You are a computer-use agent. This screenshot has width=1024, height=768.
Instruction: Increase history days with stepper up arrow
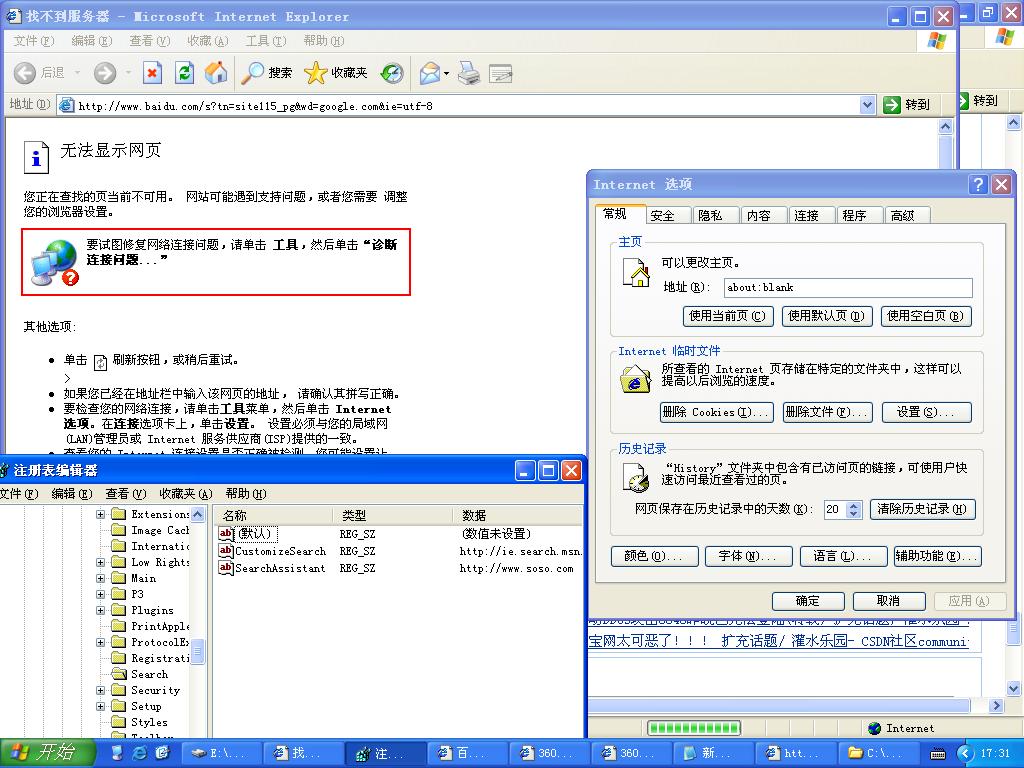tap(854, 505)
